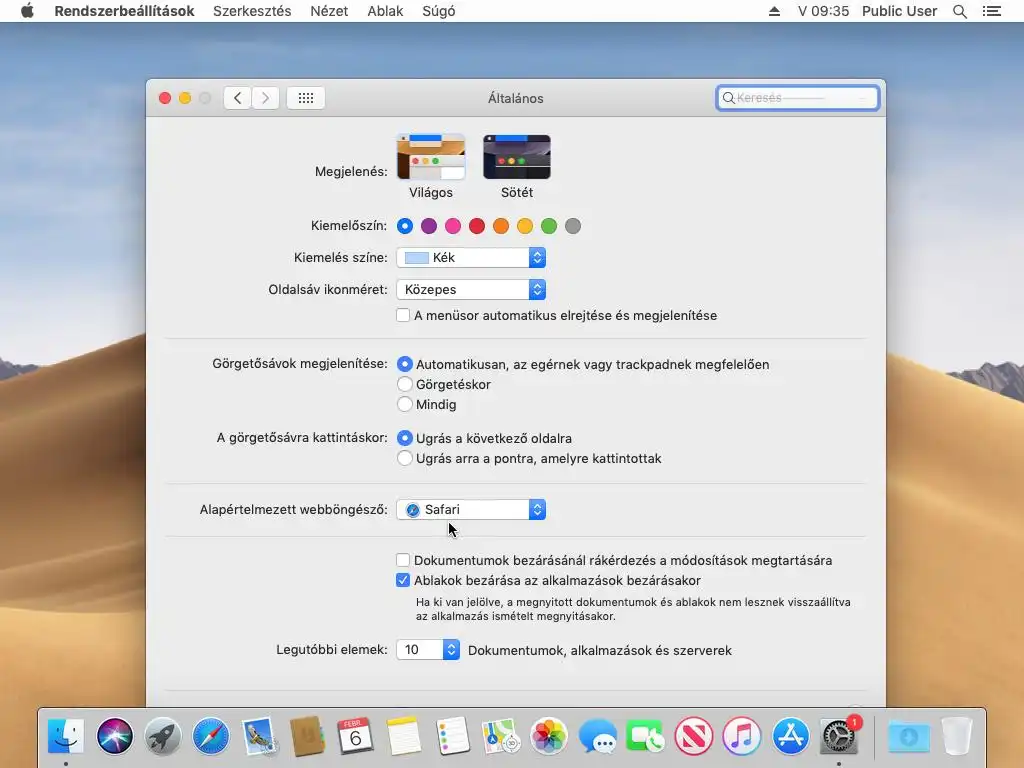Open Launchpad rocket icon

[x=163, y=736]
